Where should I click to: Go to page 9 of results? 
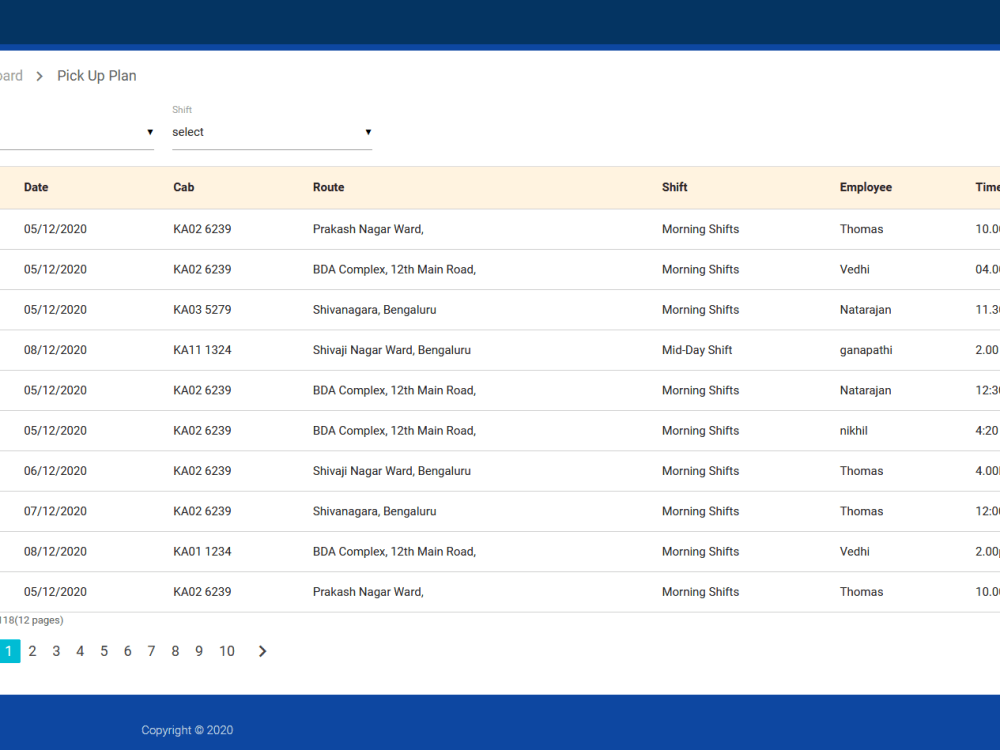point(199,651)
